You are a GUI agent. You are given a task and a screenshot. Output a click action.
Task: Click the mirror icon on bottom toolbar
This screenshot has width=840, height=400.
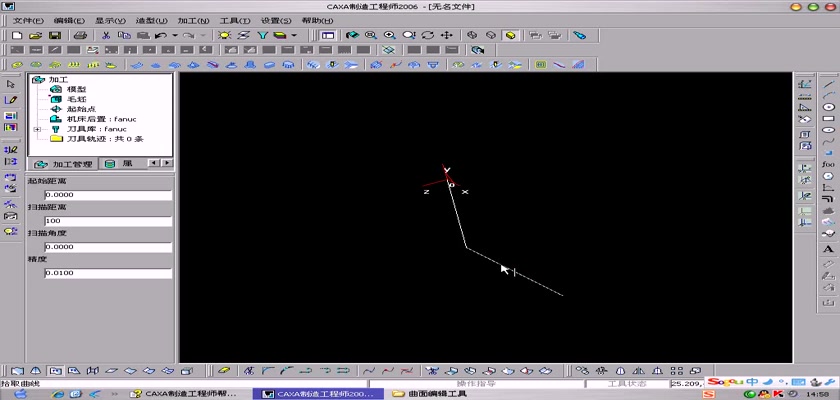click(639, 371)
